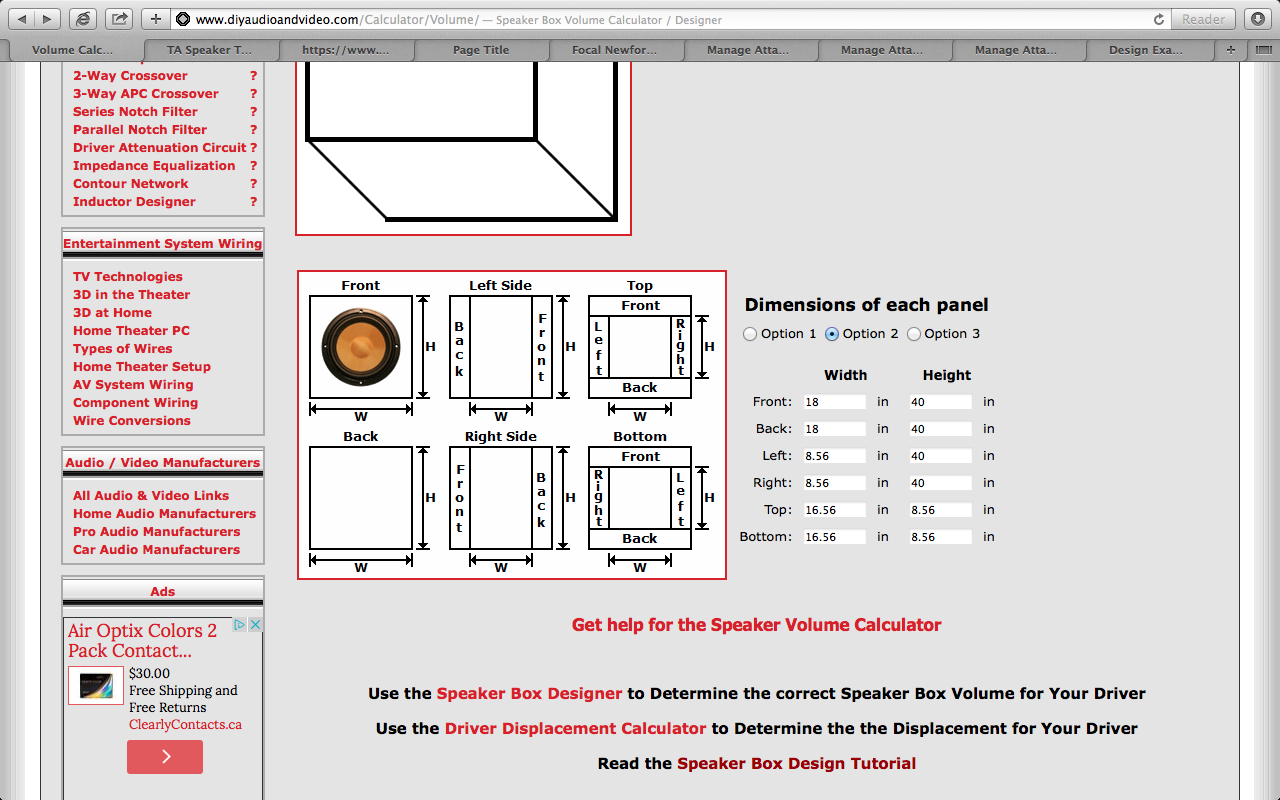1280x800 pixels.
Task: Open All Audio & Video Links
Action: [151, 496]
